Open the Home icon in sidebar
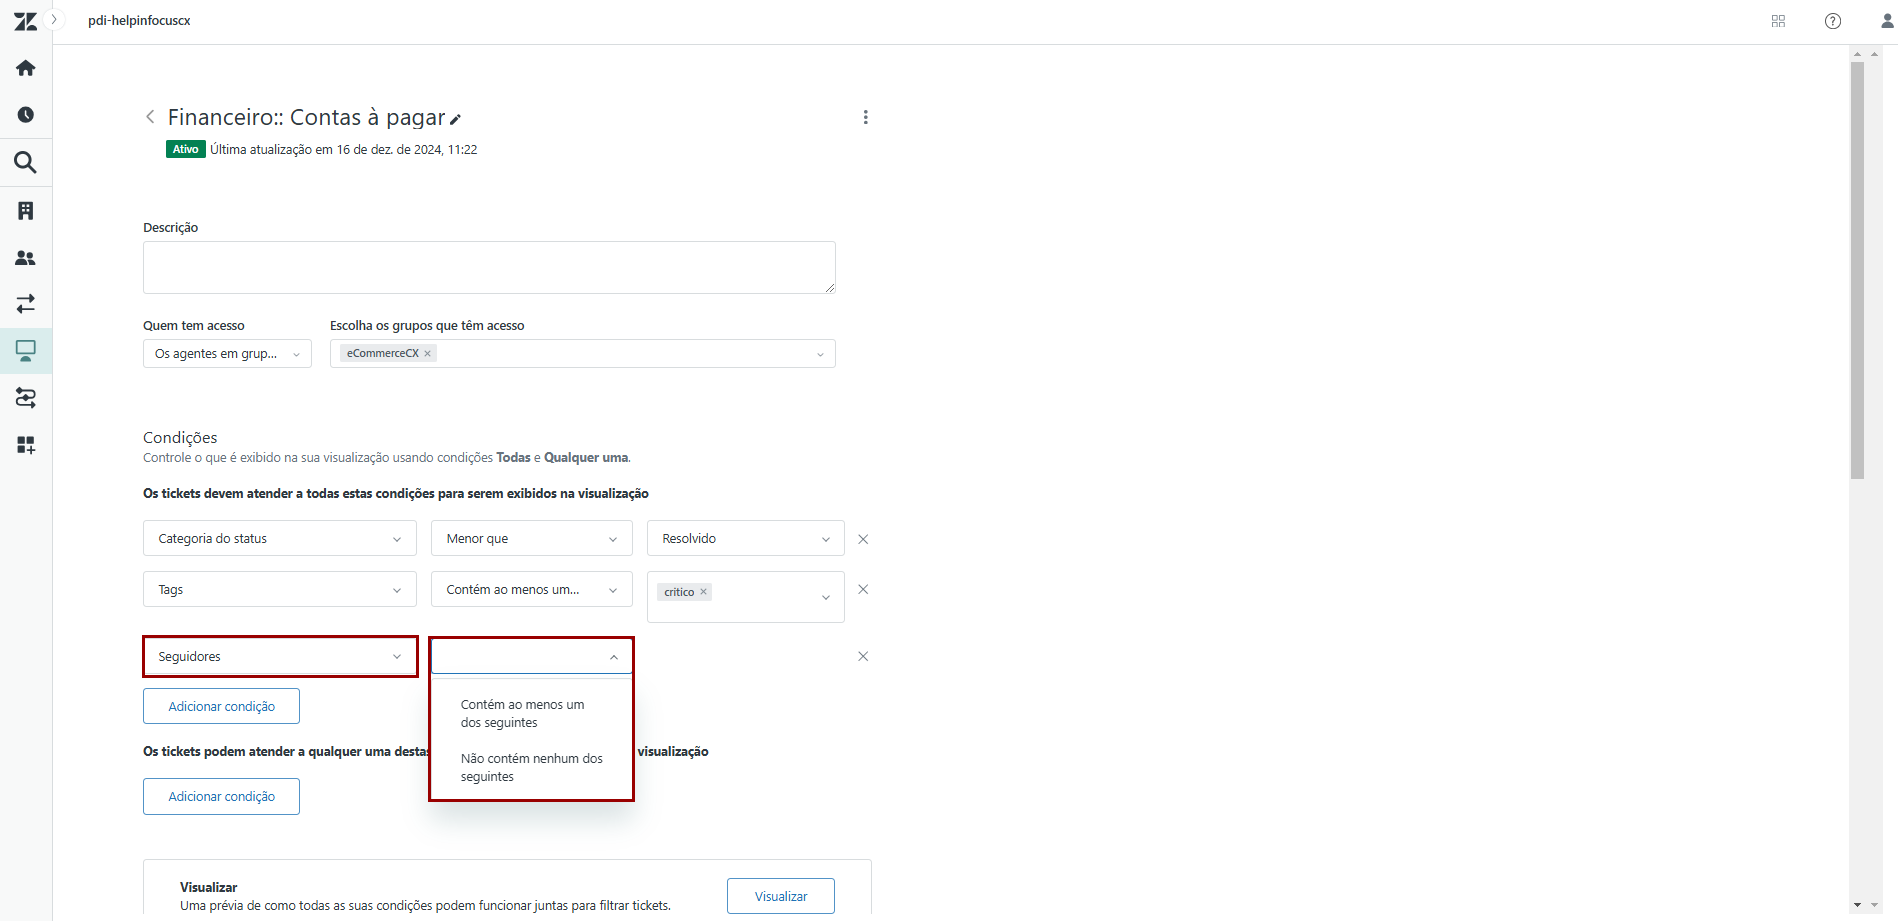This screenshot has height=921, width=1898. pos(26,68)
